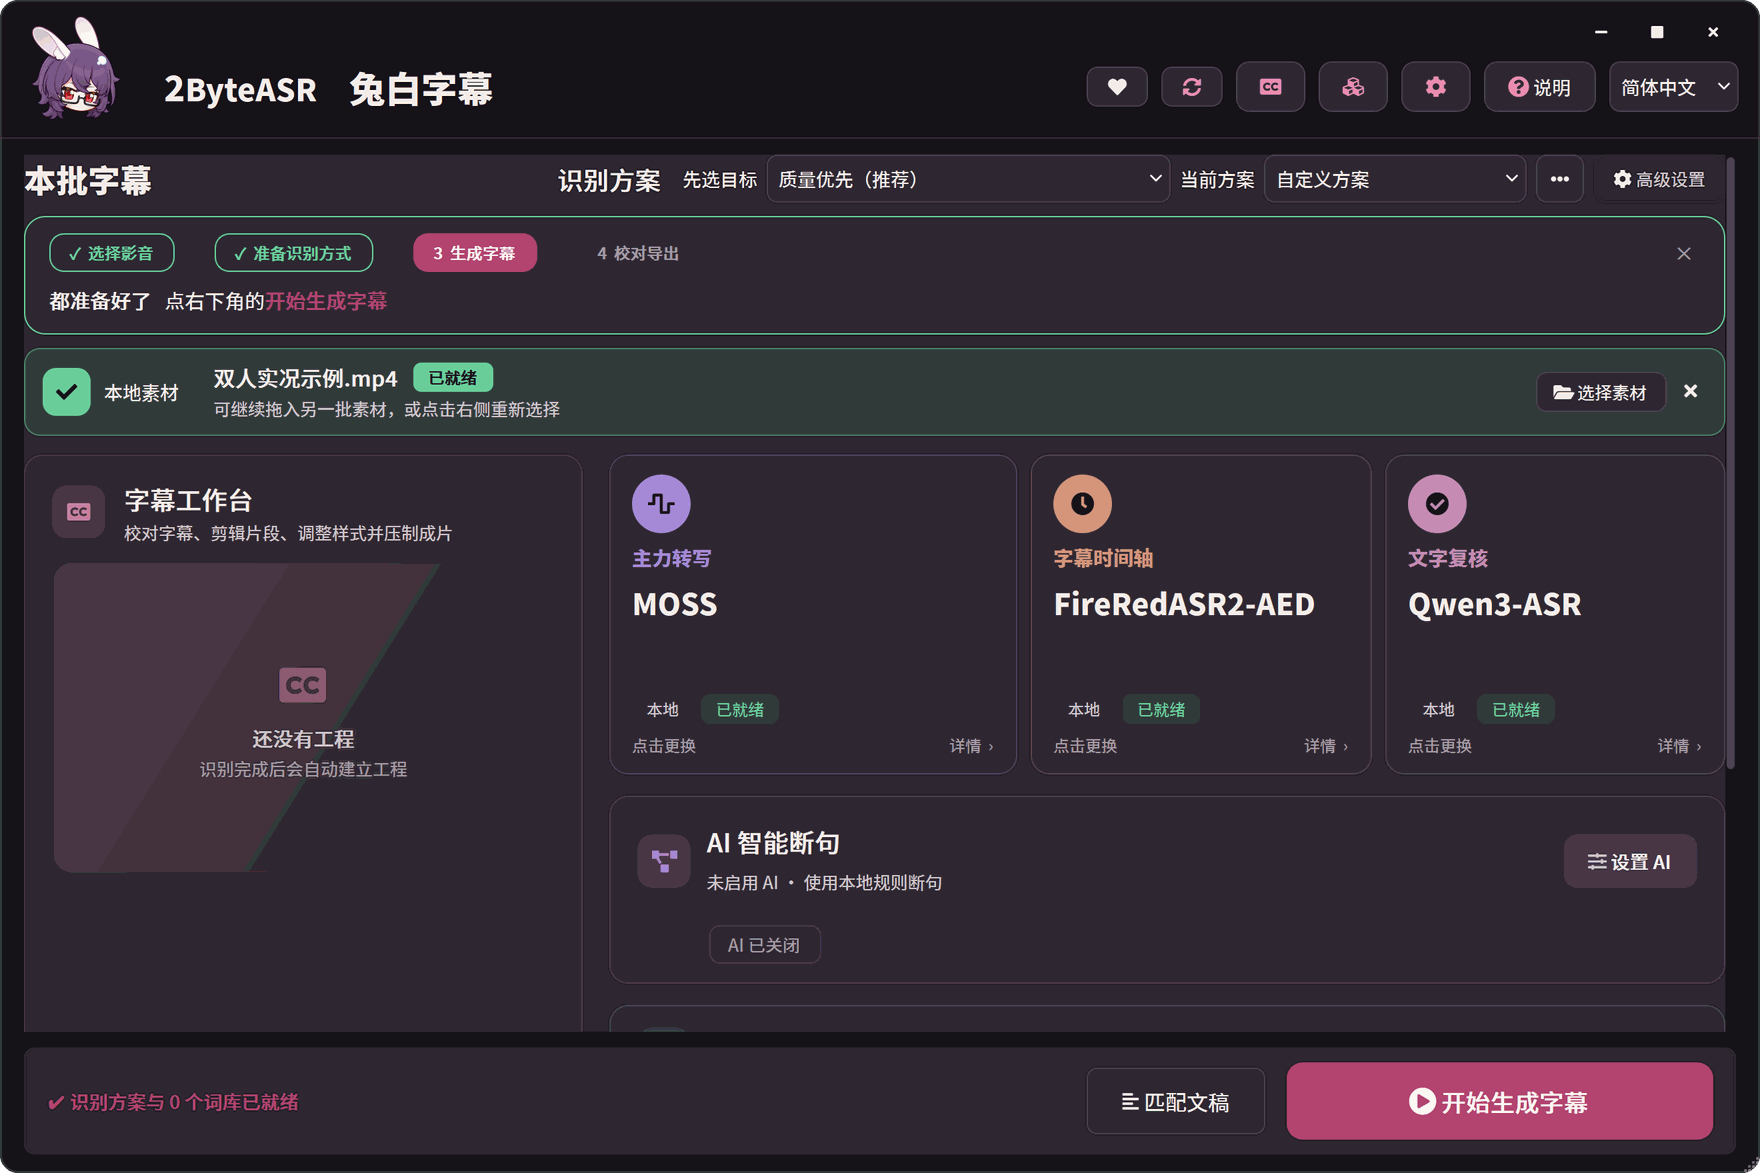Open 详情 for the FireRedASR2-AED card
Viewport: 1760px width, 1173px height.
tap(1326, 746)
